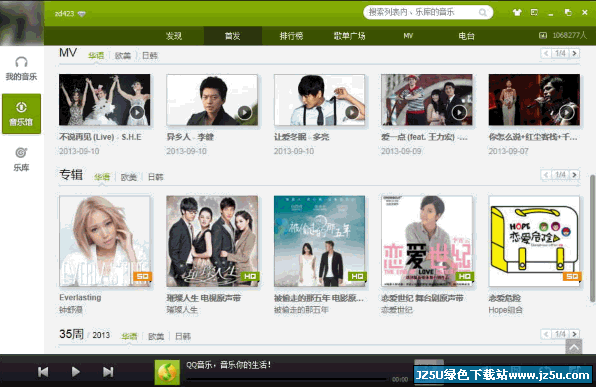The width and height of the screenshot is (596, 387).
Task: Click the SQ badge on Everlasting album
Action: [x=143, y=276]
